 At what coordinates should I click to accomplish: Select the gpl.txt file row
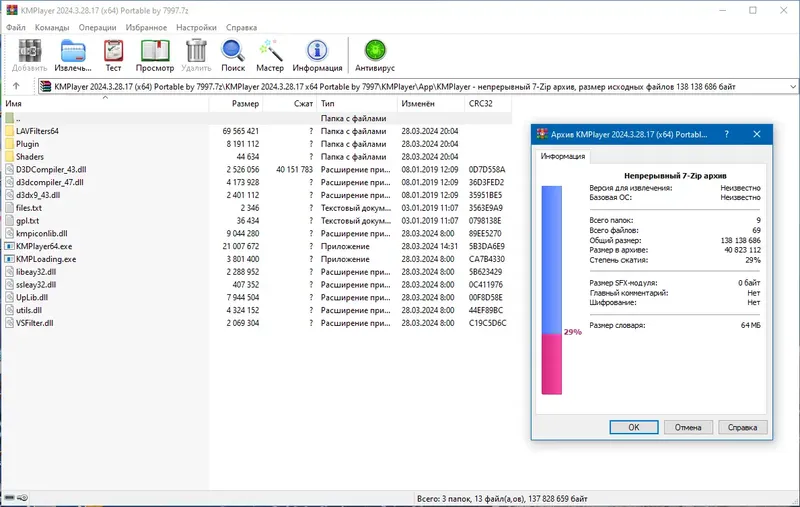[x=257, y=221]
